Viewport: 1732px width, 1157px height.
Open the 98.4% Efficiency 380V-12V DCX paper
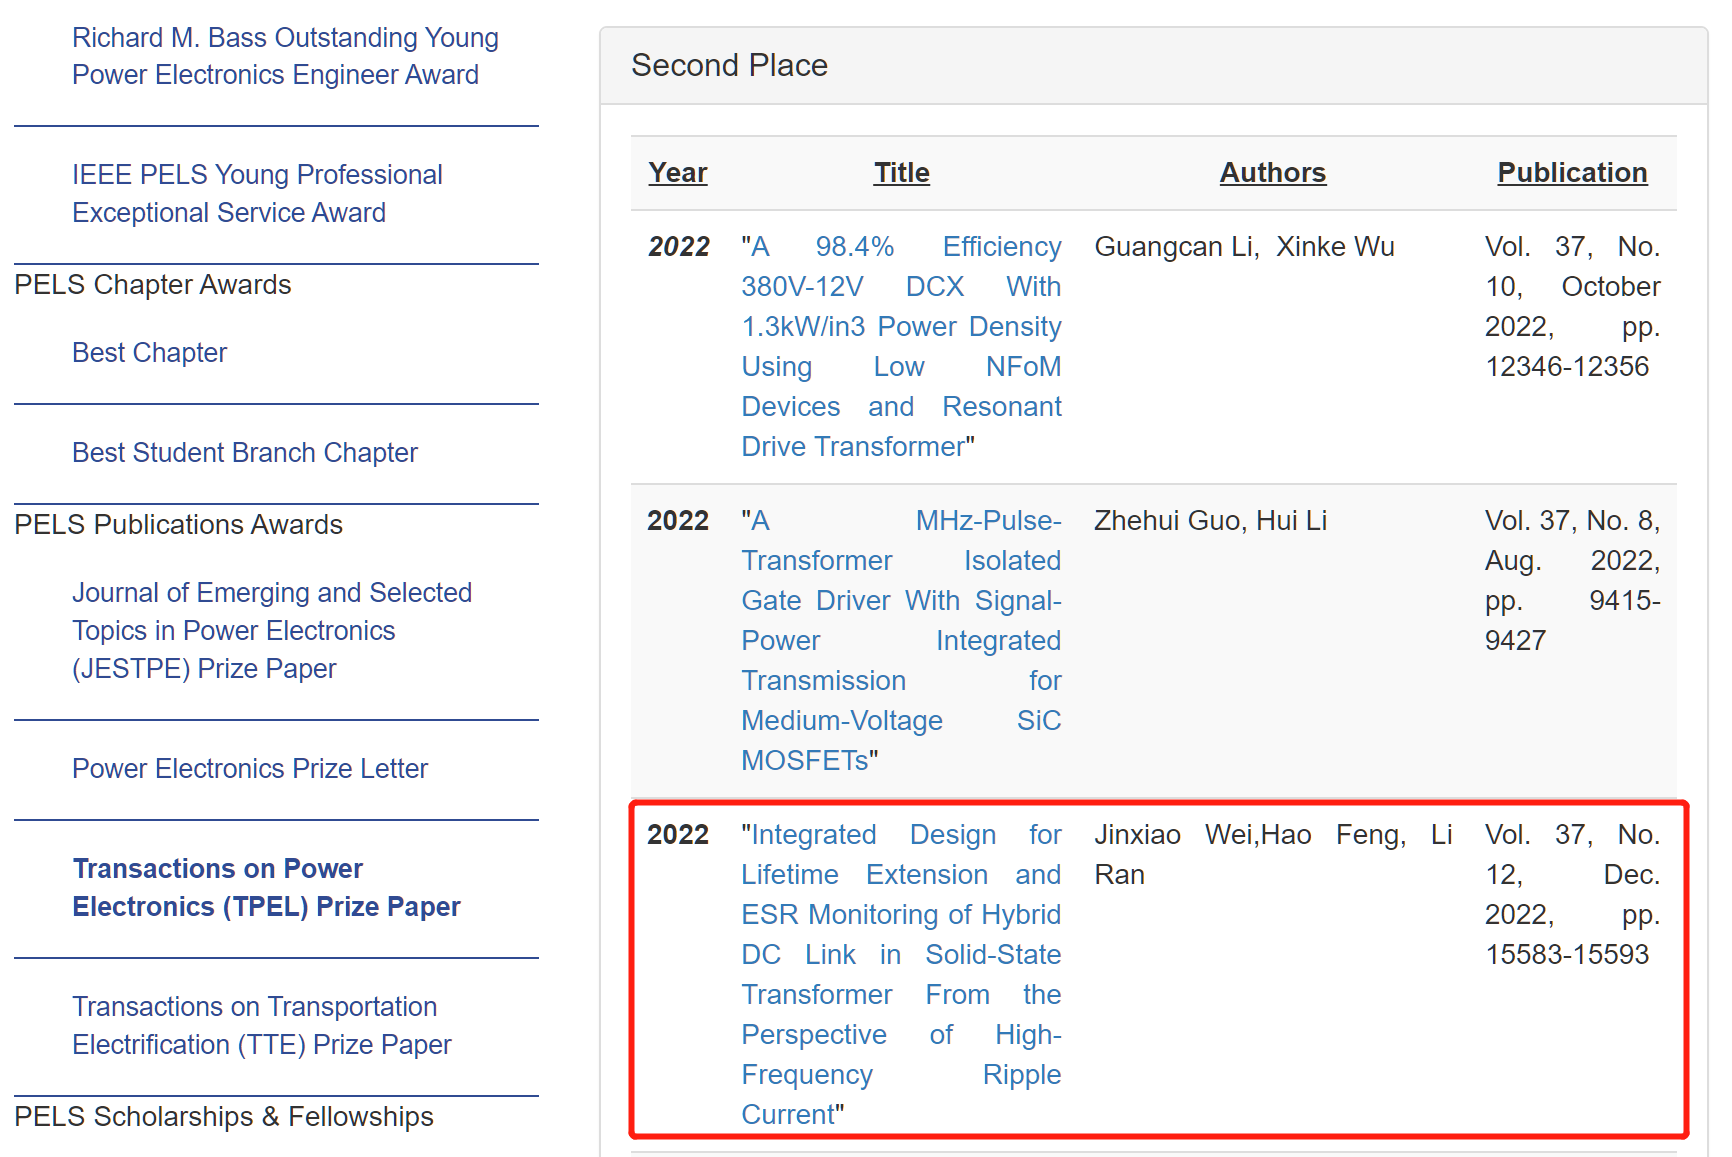(x=900, y=347)
